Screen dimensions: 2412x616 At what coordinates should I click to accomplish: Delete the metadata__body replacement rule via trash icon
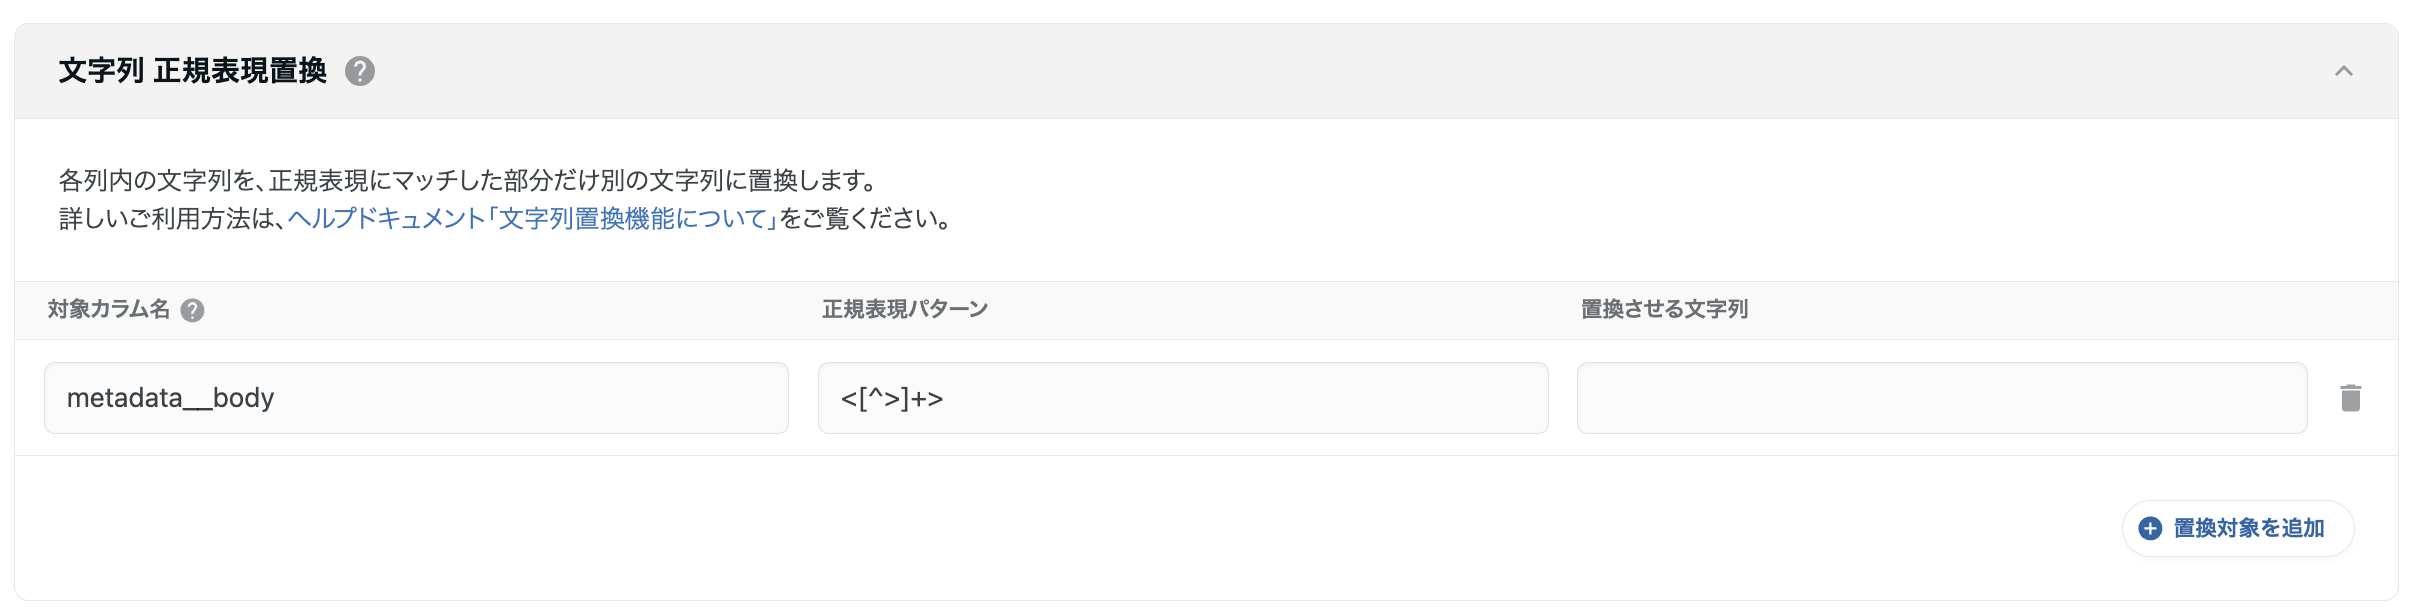(2350, 397)
